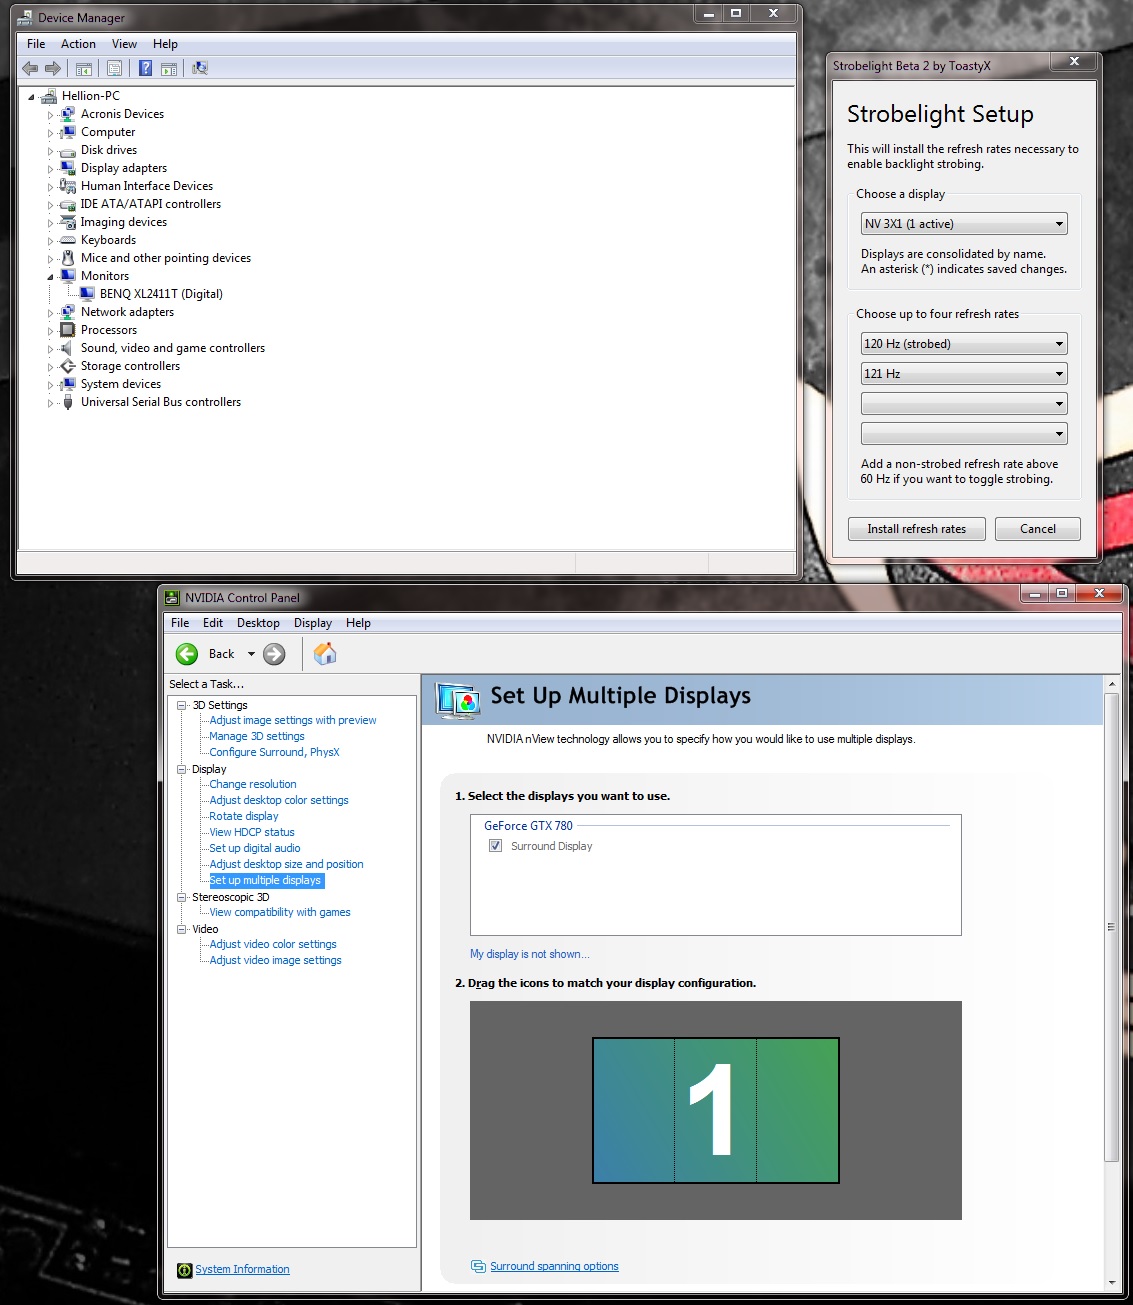Click the System Information icon
This screenshot has height=1305, width=1133.
click(184, 1270)
